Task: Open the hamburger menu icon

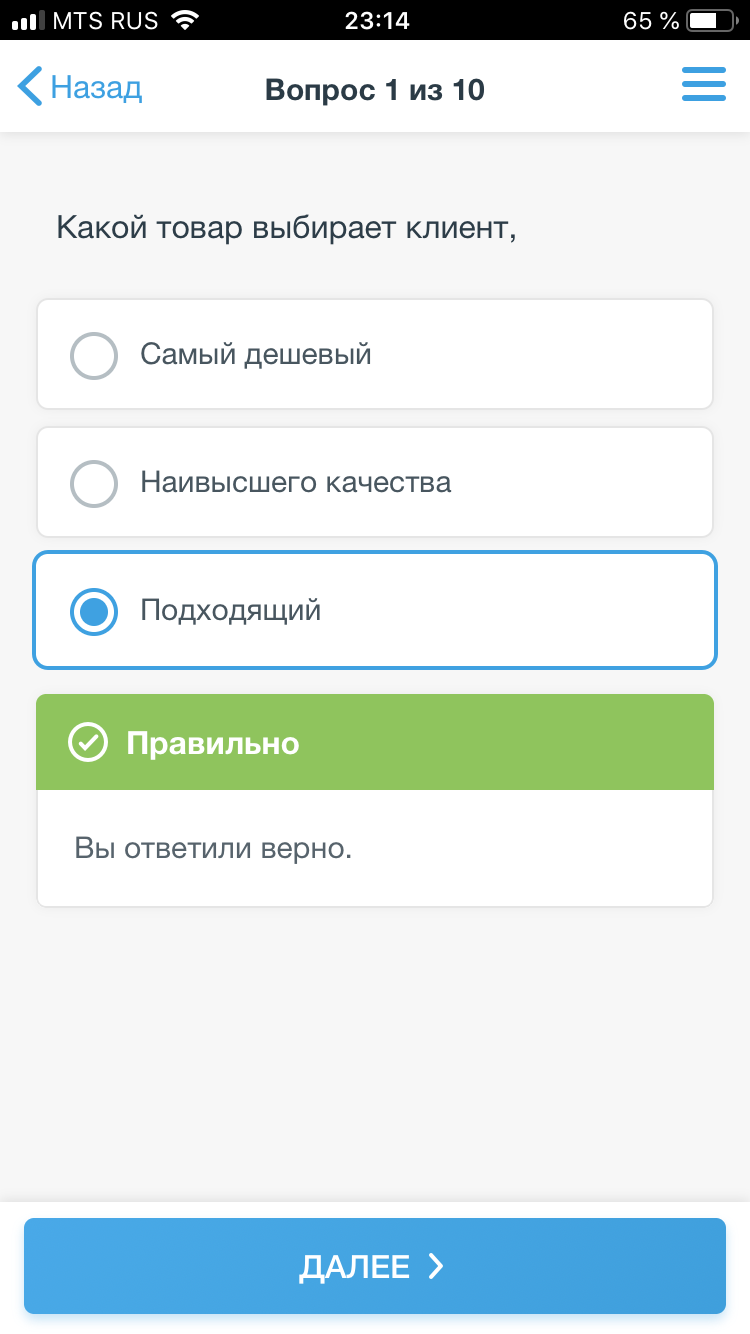Action: pyautogui.click(x=703, y=85)
